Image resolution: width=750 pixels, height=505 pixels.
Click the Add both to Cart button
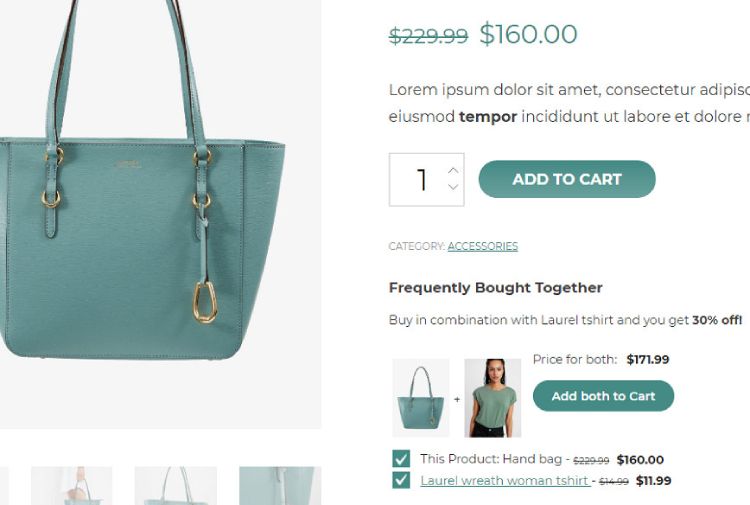point(603,396)
